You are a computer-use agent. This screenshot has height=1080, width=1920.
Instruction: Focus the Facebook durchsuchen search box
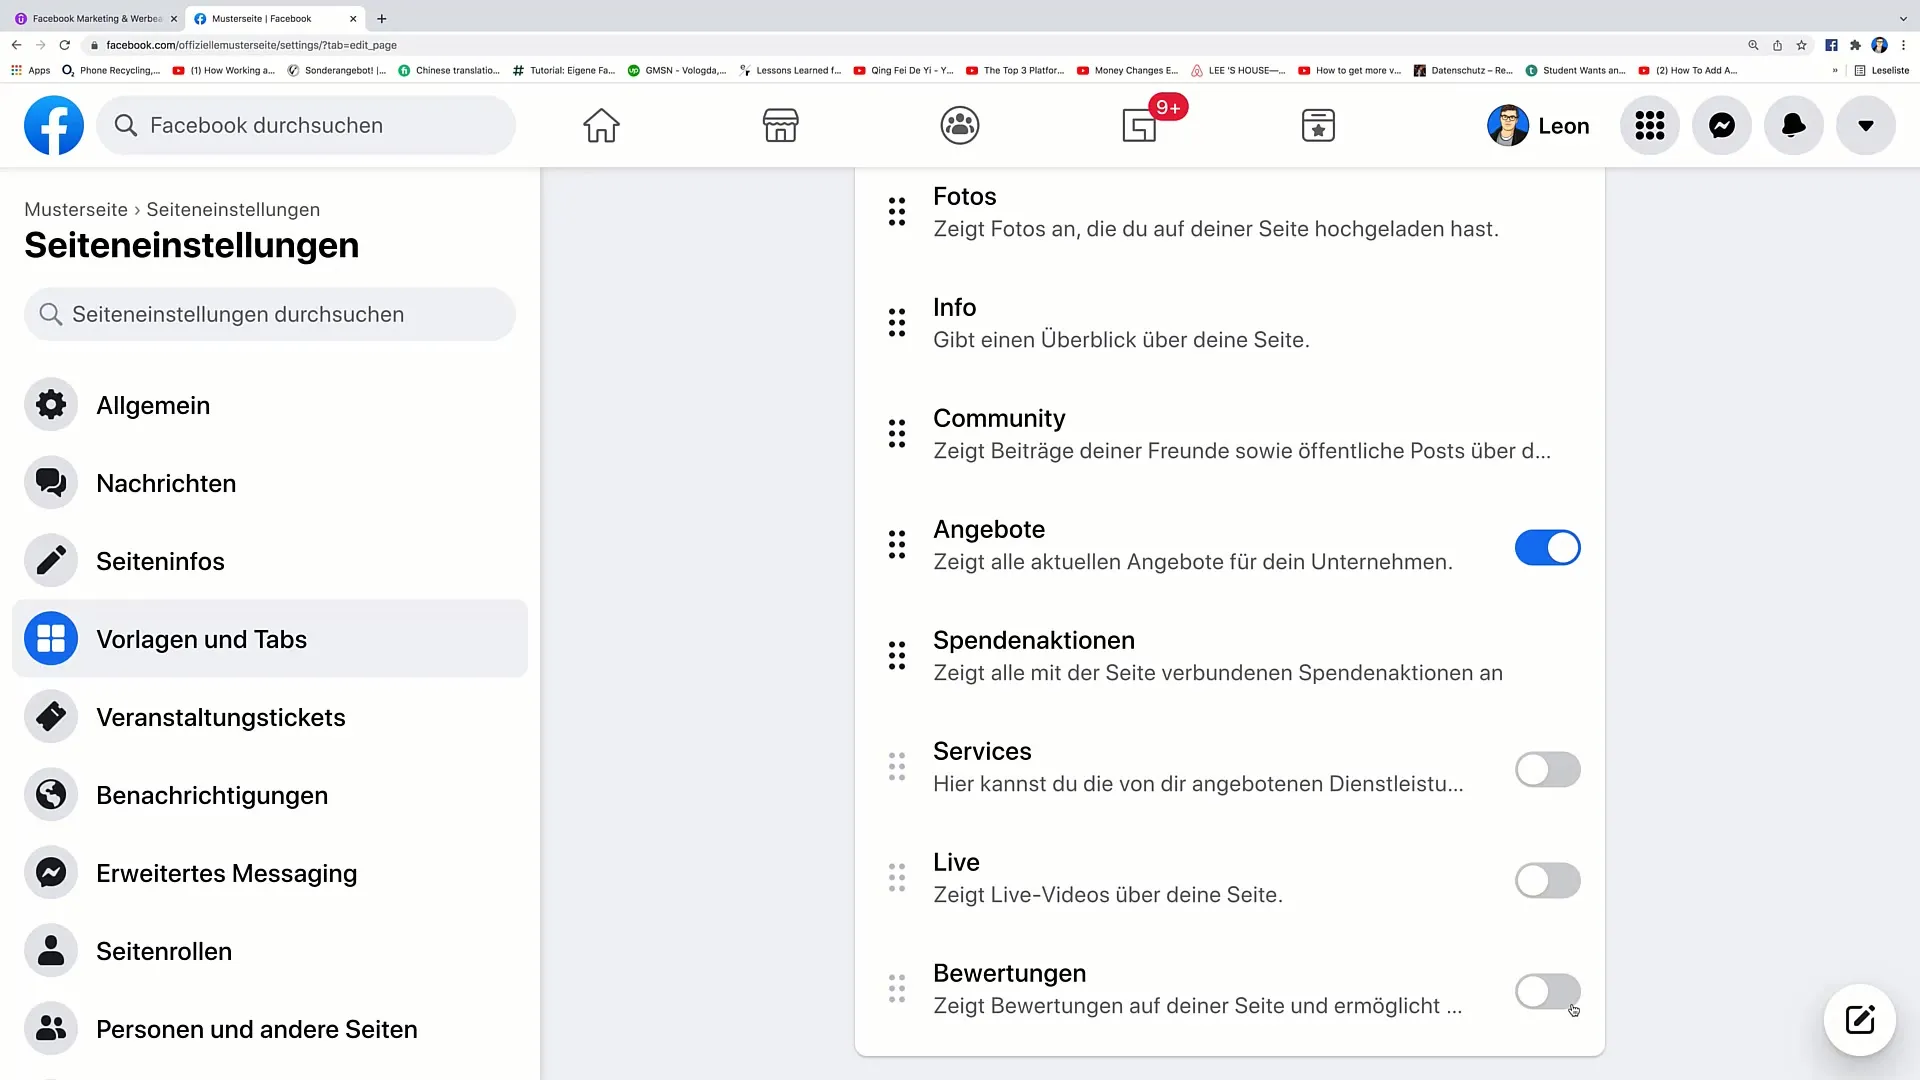(x=306, y=125)
